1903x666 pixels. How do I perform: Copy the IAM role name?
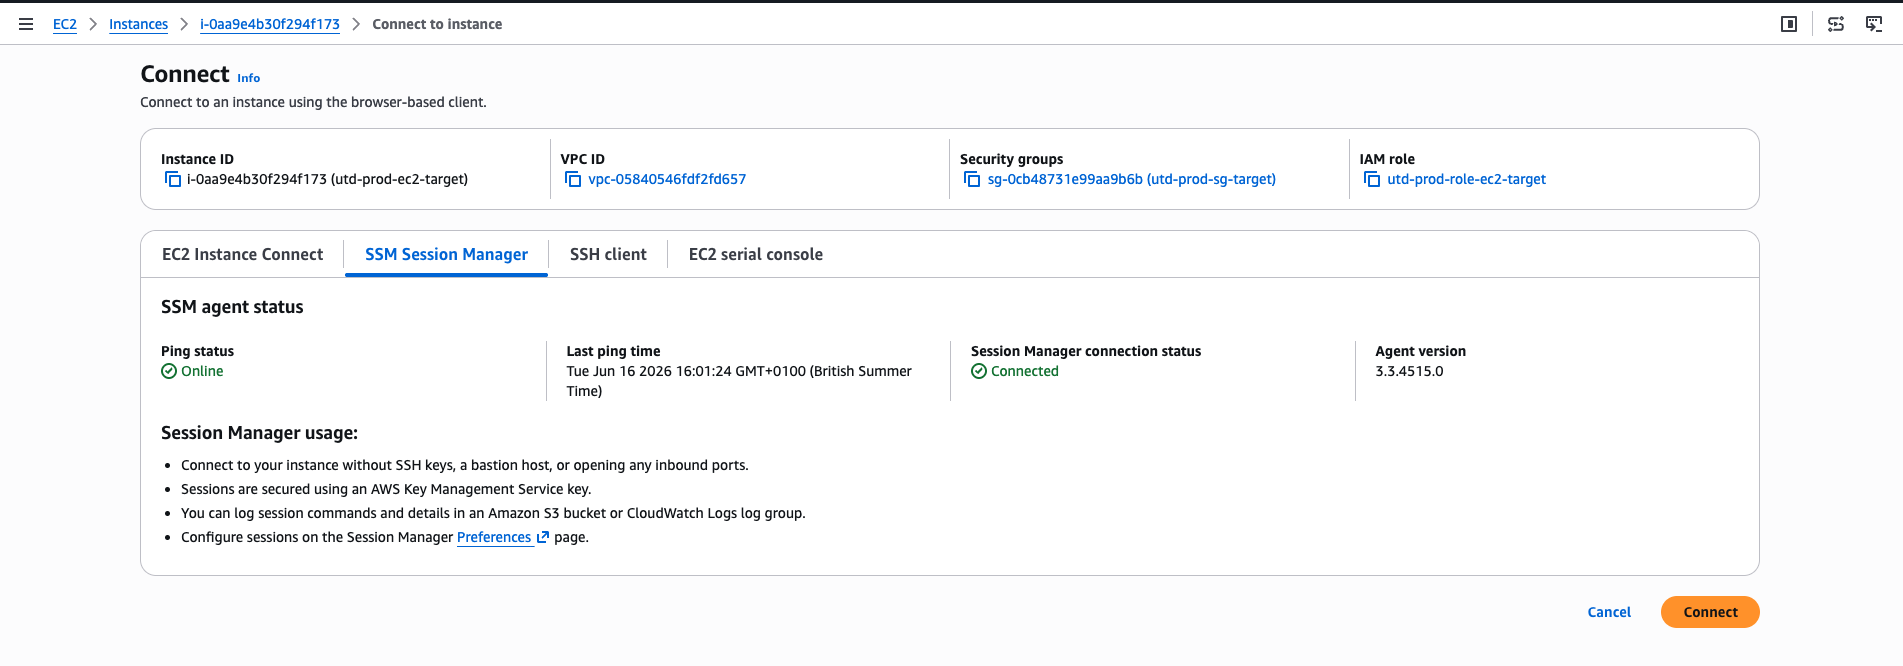point(1372,179)
